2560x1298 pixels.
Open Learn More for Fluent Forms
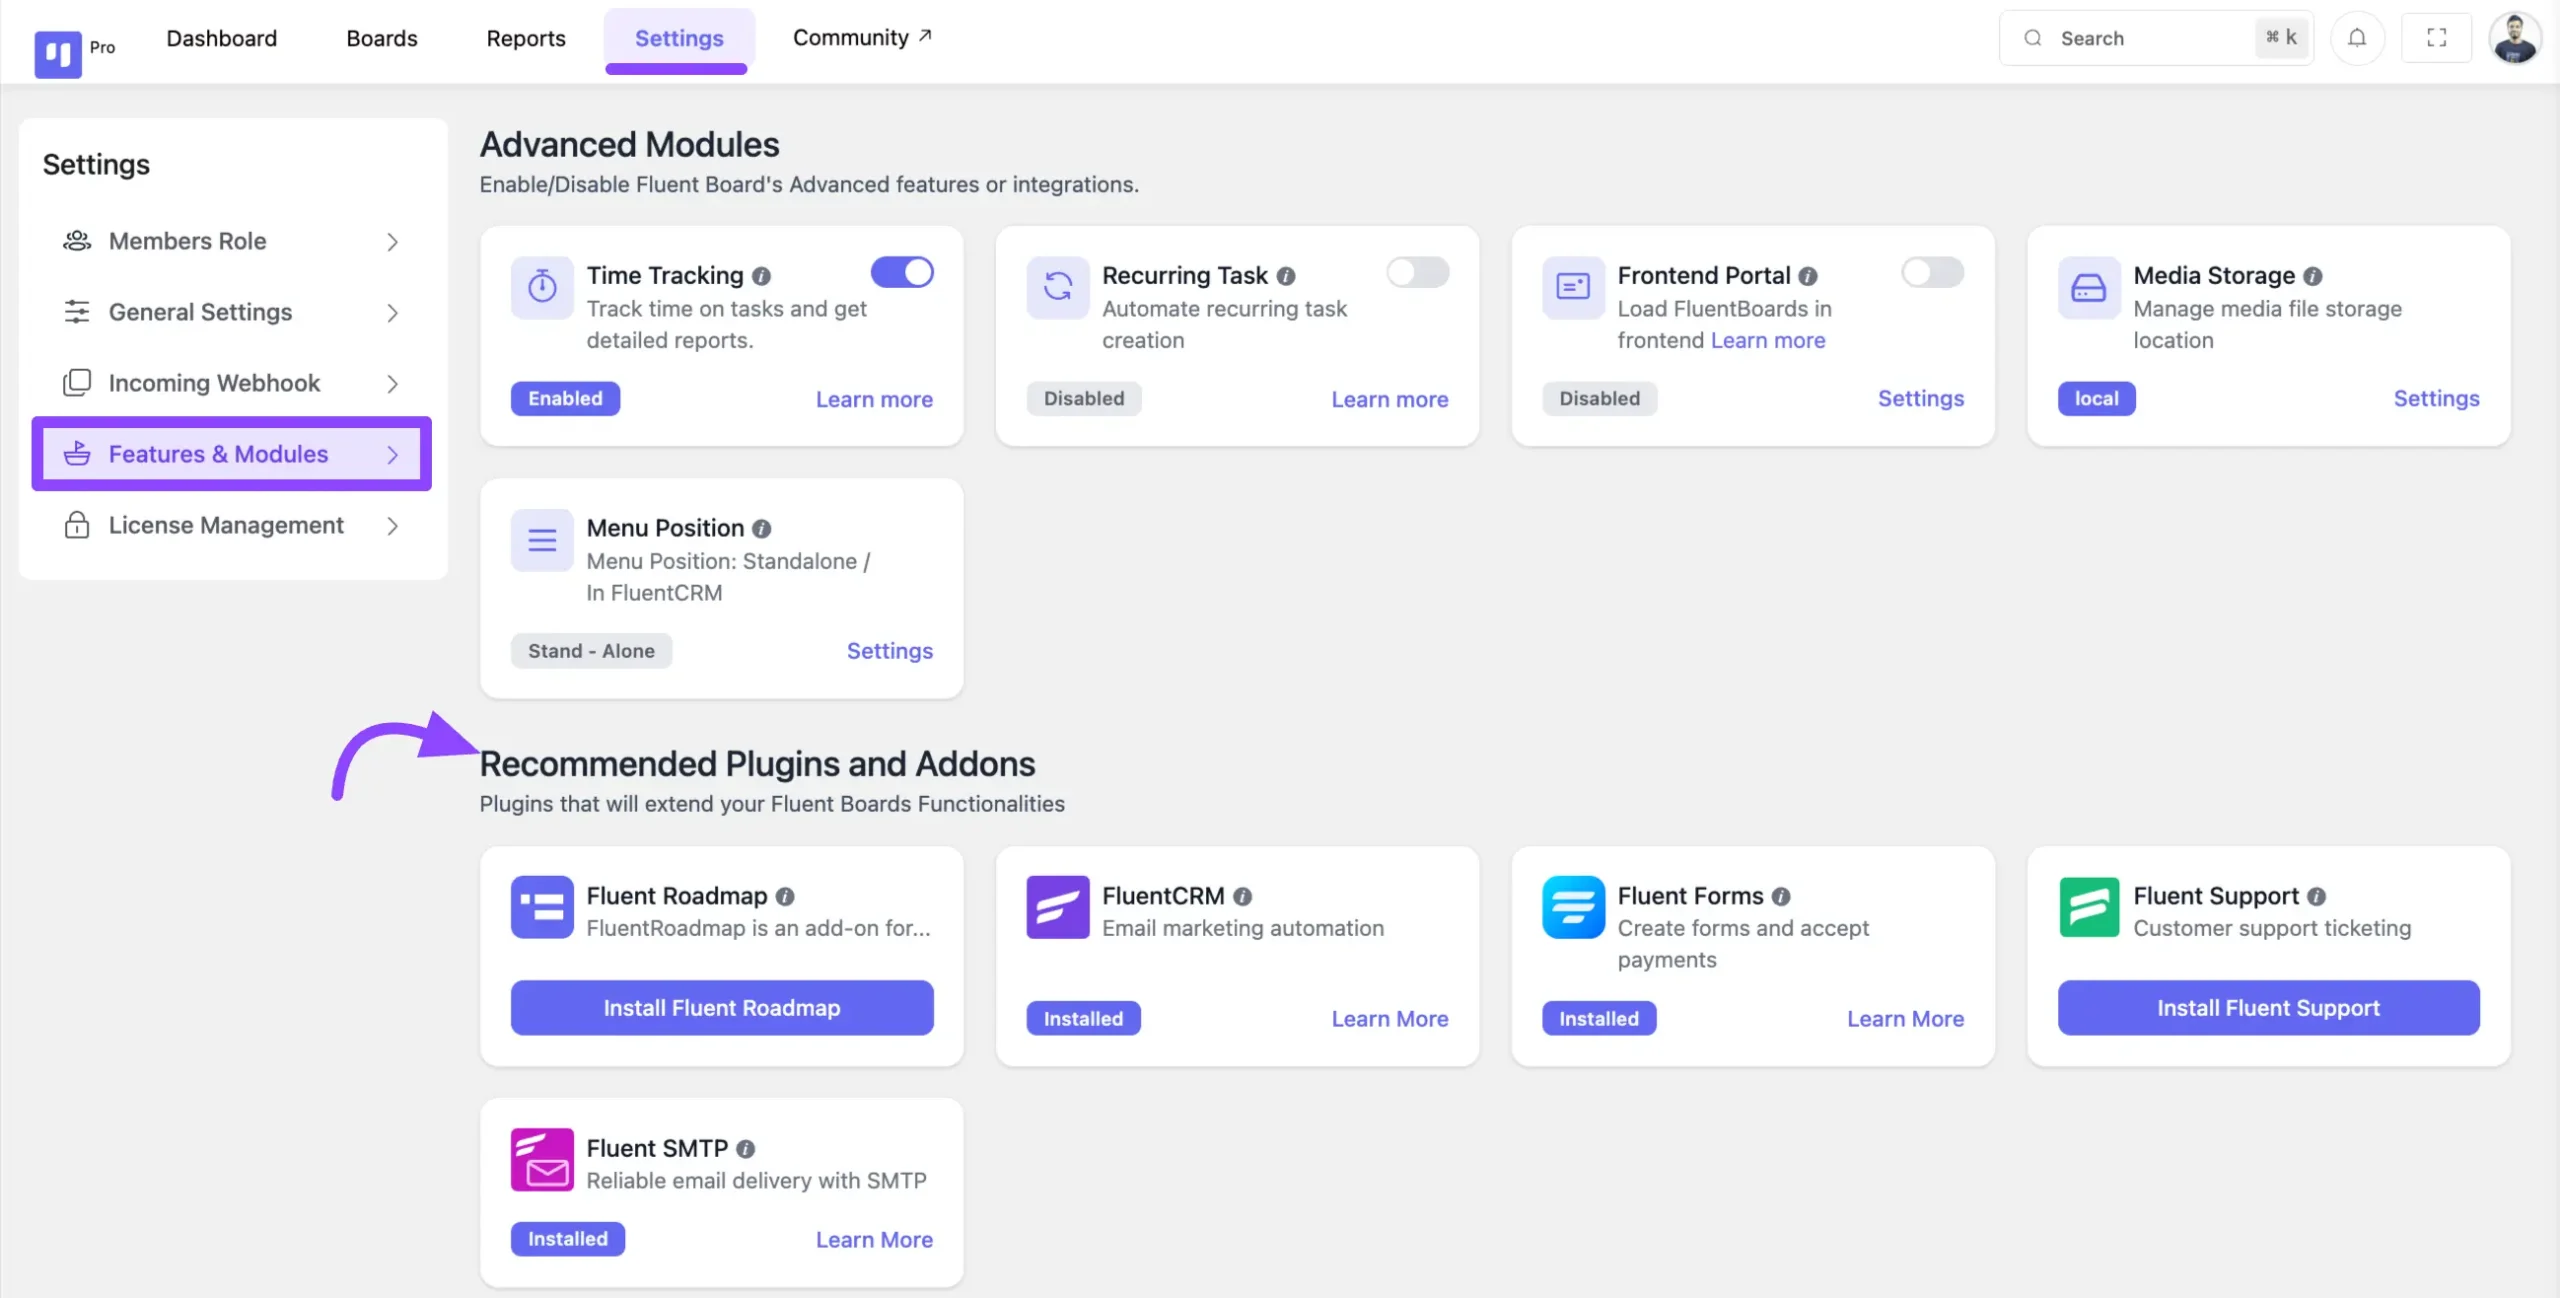click(1905, 1019)
